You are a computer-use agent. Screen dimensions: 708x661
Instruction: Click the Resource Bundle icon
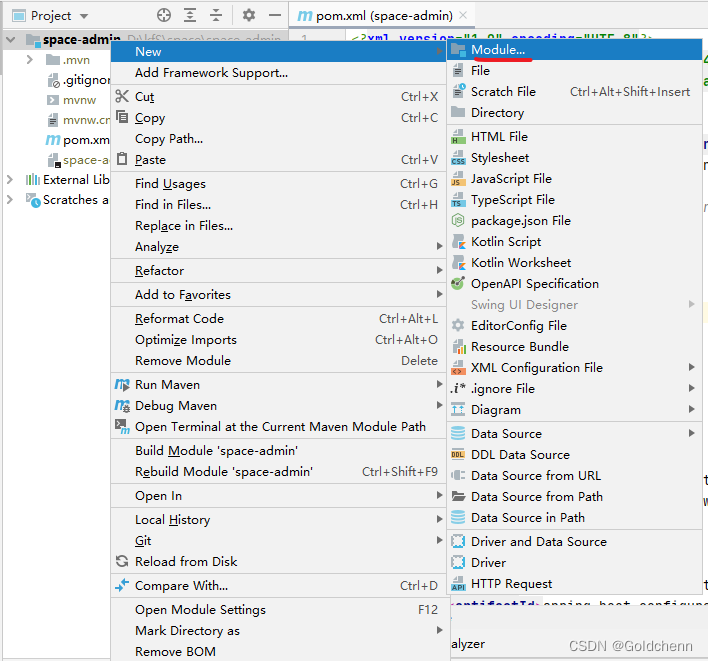click(x=459, y=346)
